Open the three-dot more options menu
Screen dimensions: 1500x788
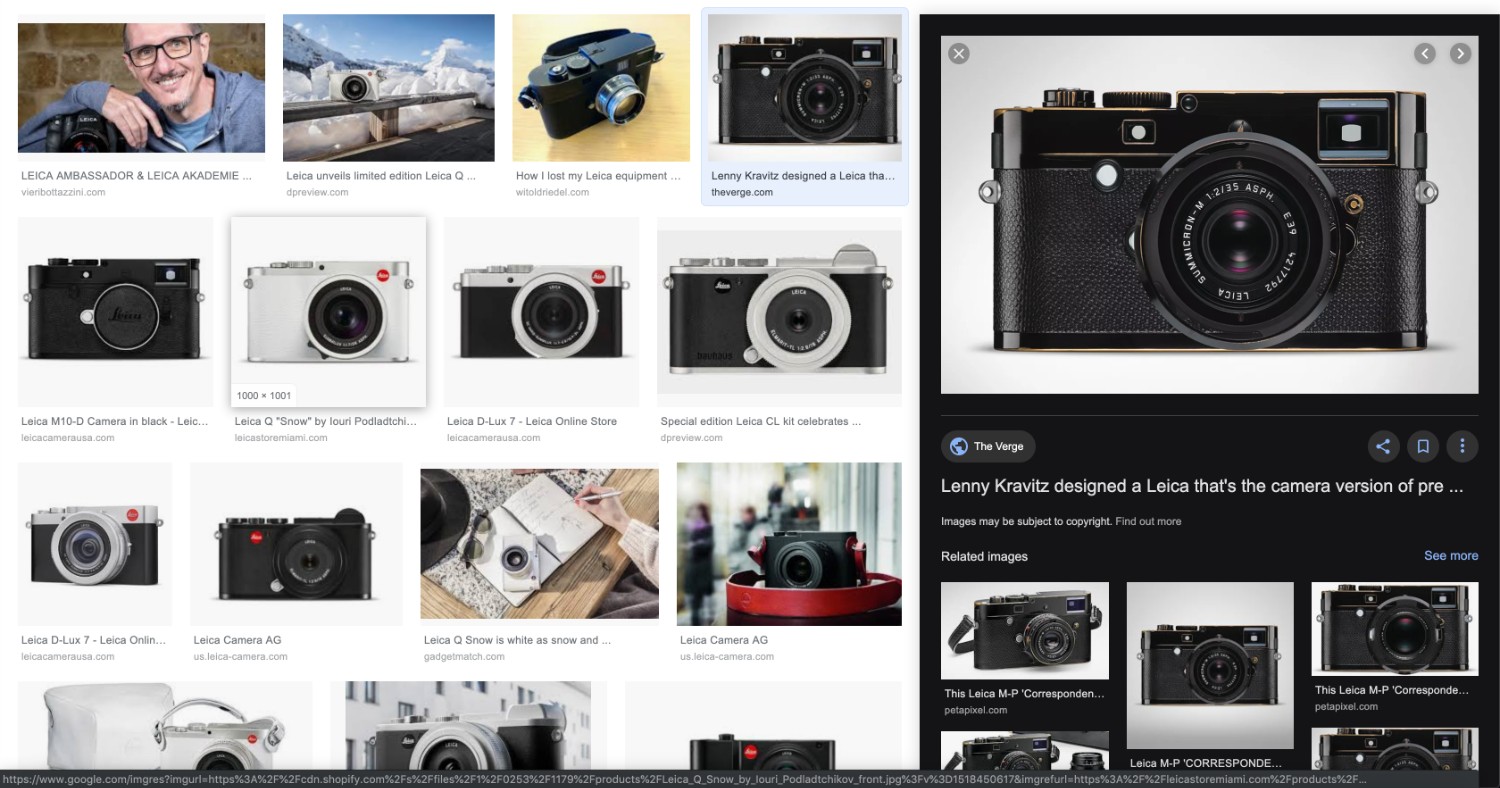point(1462,446)
